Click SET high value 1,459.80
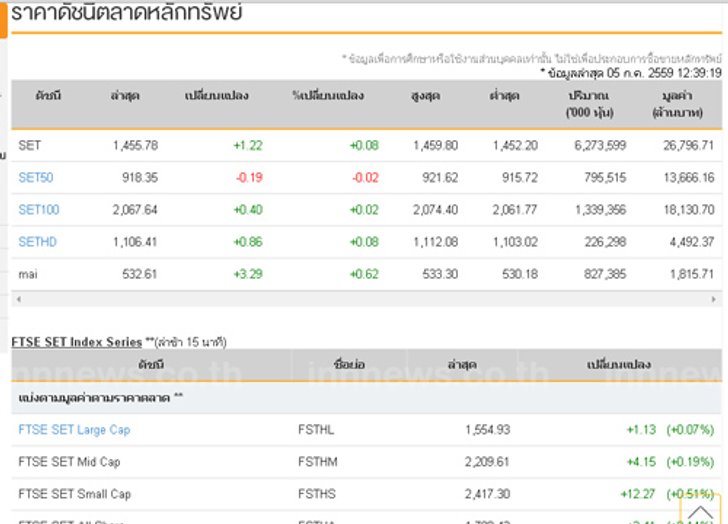 click(436, 146)
